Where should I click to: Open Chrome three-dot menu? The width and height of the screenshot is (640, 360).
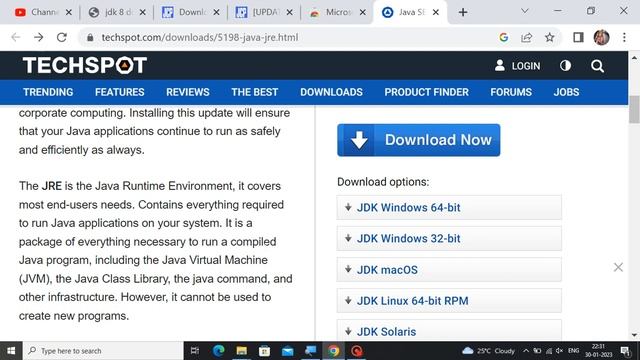click(624, 38)
